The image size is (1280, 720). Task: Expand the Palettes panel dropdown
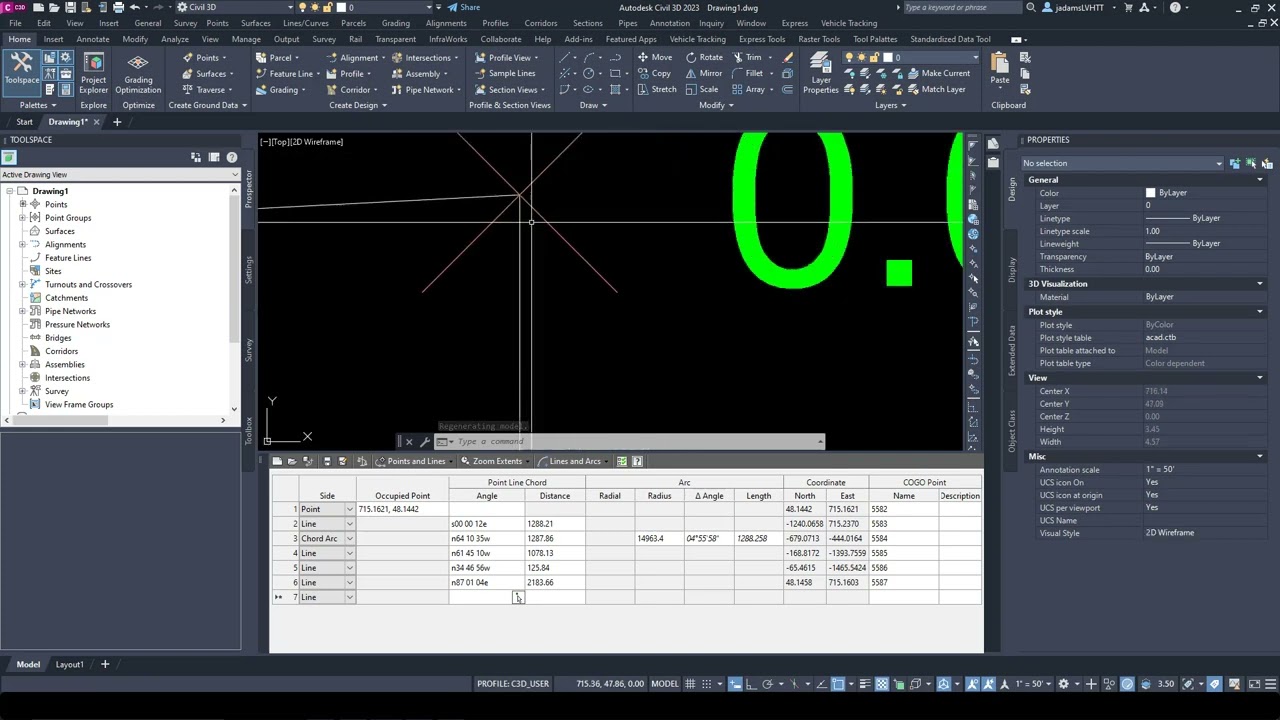(x=38, y=105)
